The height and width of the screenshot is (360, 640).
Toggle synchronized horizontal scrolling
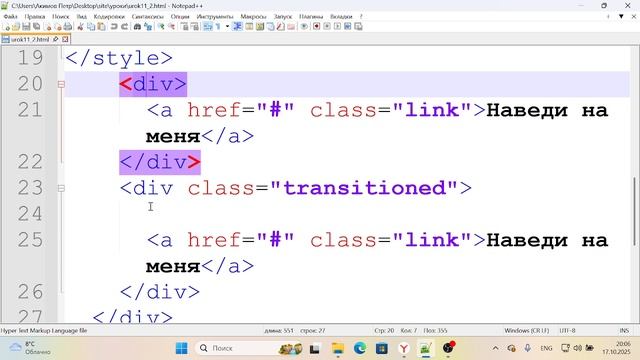click(195, 27)
